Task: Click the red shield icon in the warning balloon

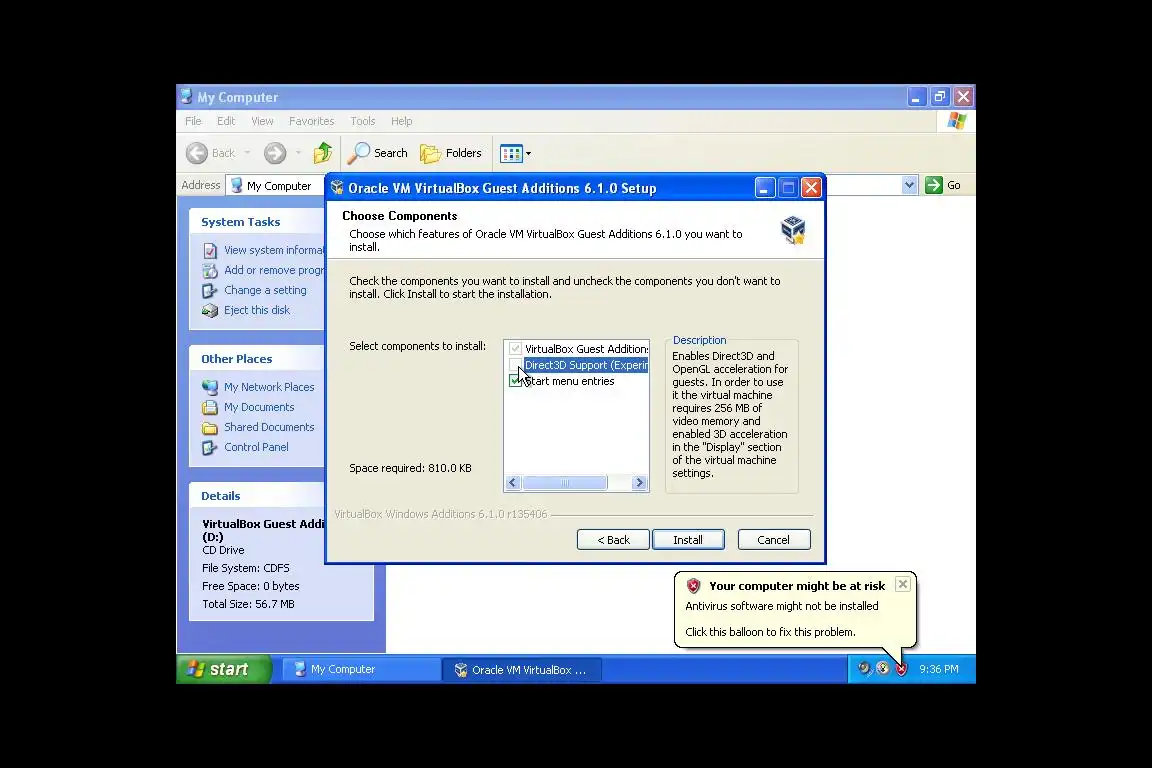Action: pos(694,586)
